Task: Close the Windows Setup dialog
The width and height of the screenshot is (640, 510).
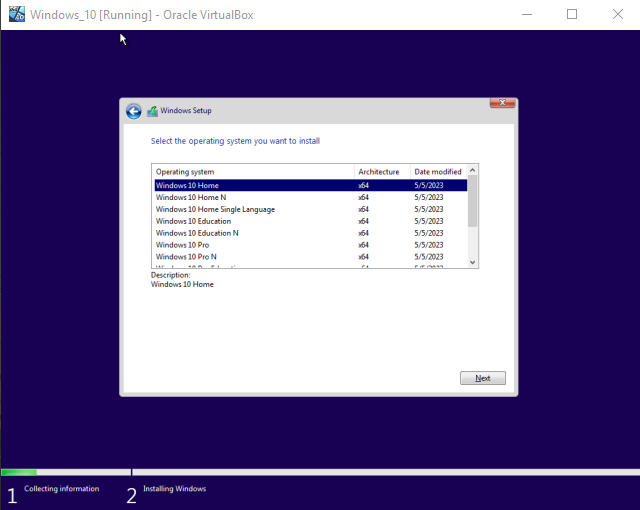Action: click(x=503, y=103)
